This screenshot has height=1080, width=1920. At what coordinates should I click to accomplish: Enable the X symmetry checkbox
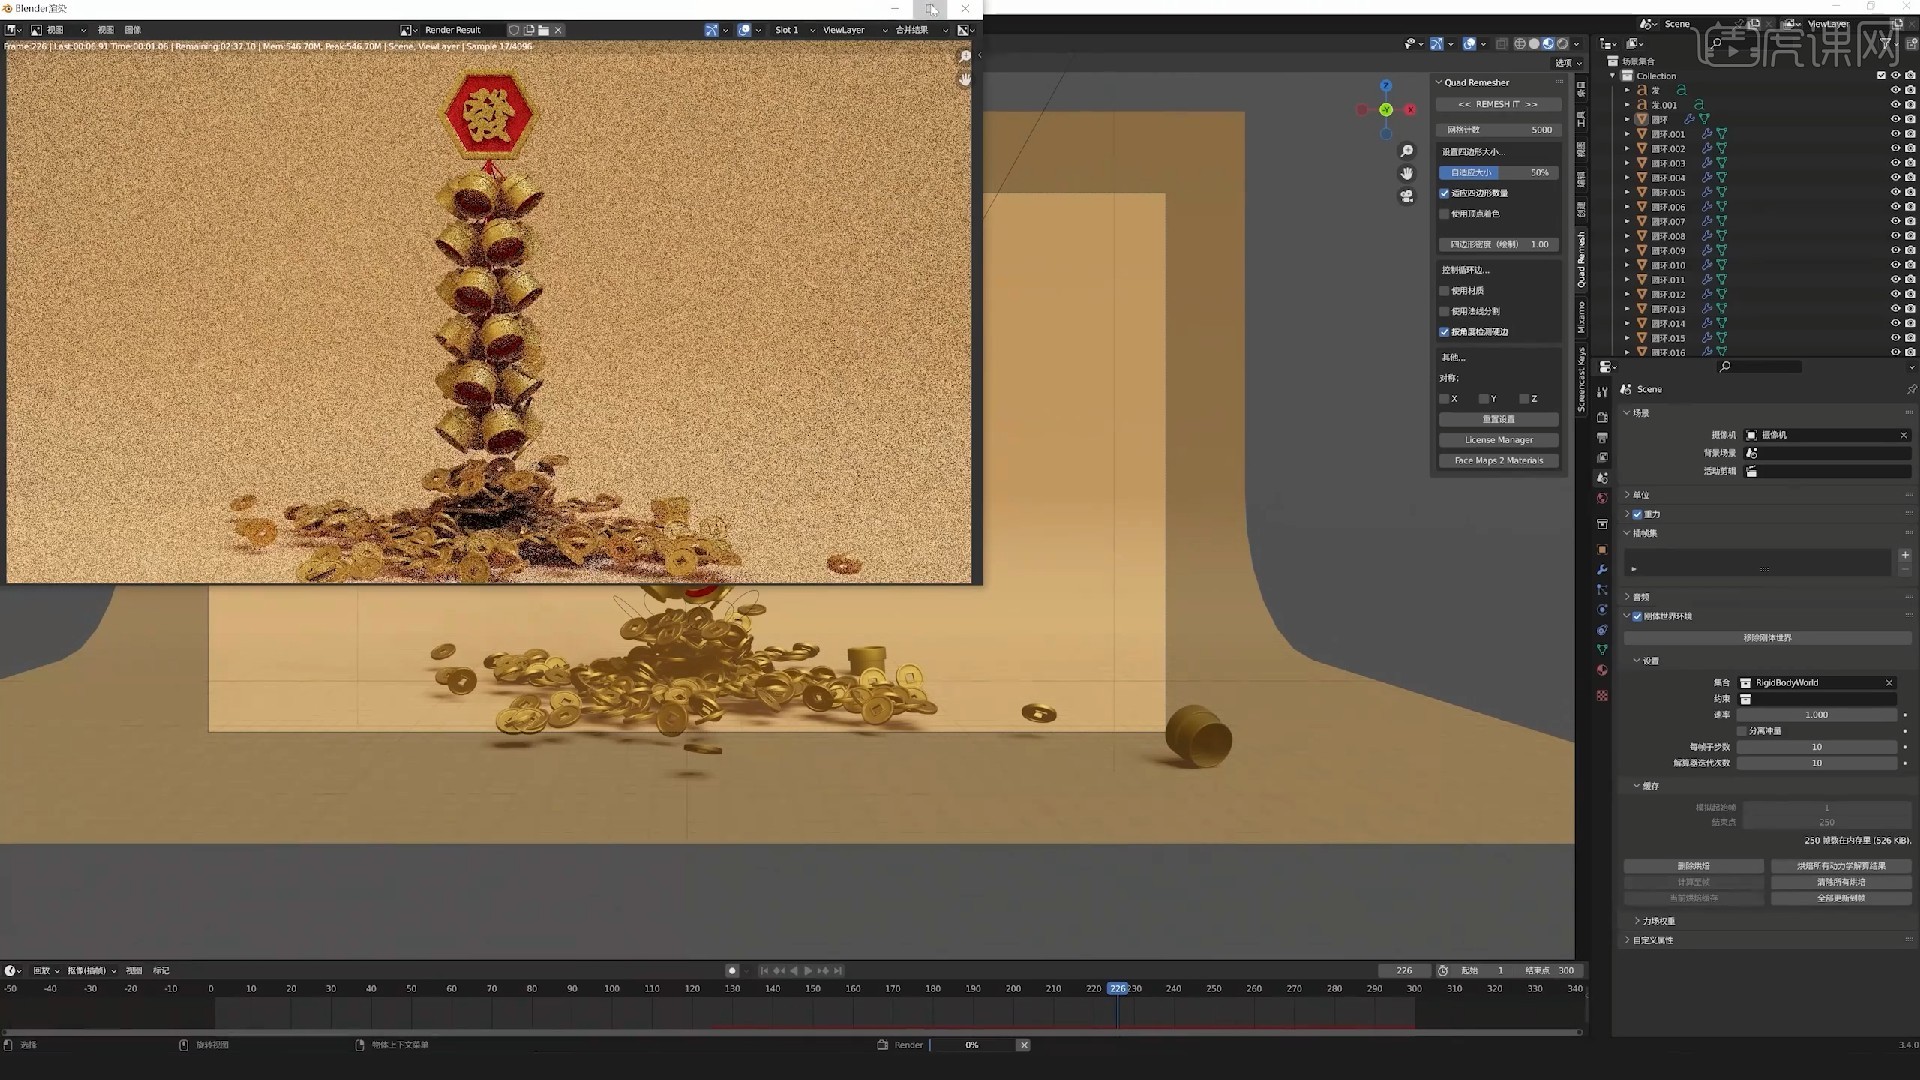(x=1444, y=399)
